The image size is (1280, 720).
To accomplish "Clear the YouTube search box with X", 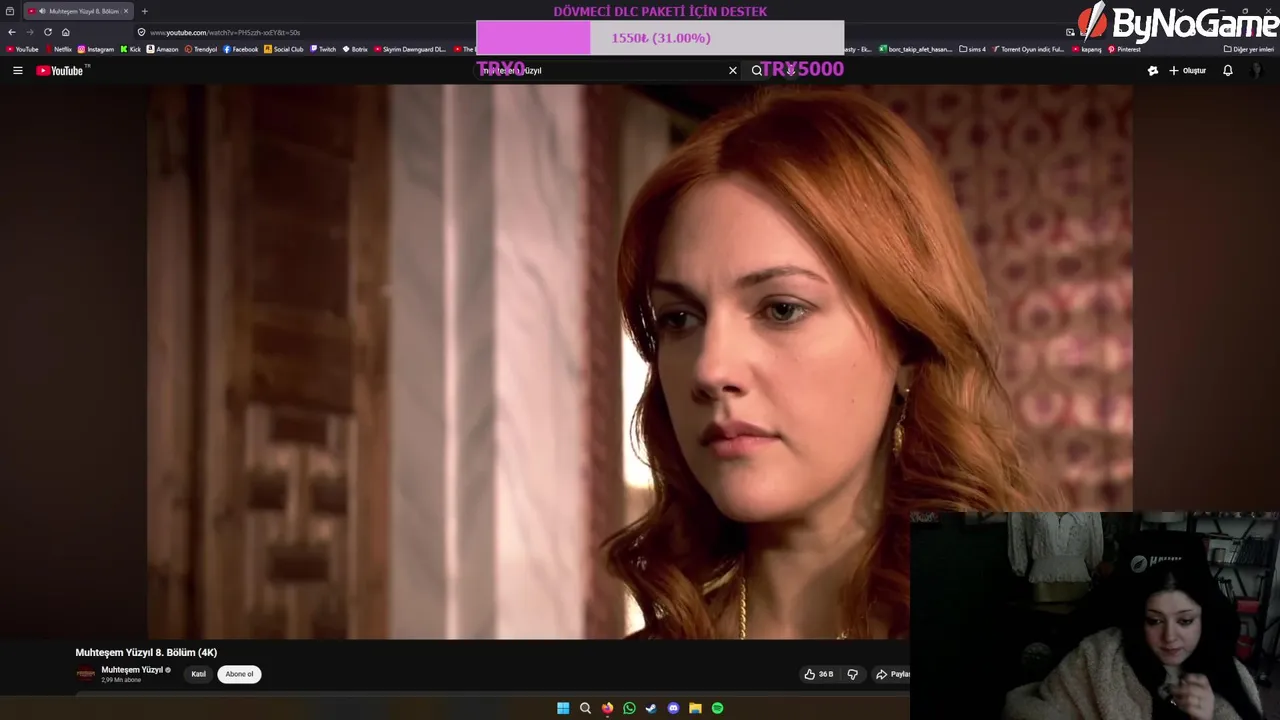I will [x=733, y=71].
